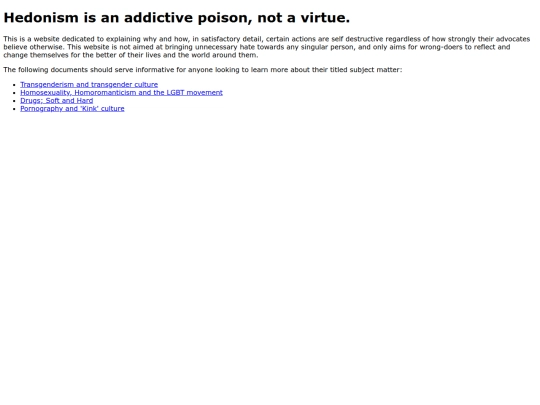This screenshot has height=405, width=540.
Task: Click the bullet point before the Transgenderism link
Action: click(14, 85)
